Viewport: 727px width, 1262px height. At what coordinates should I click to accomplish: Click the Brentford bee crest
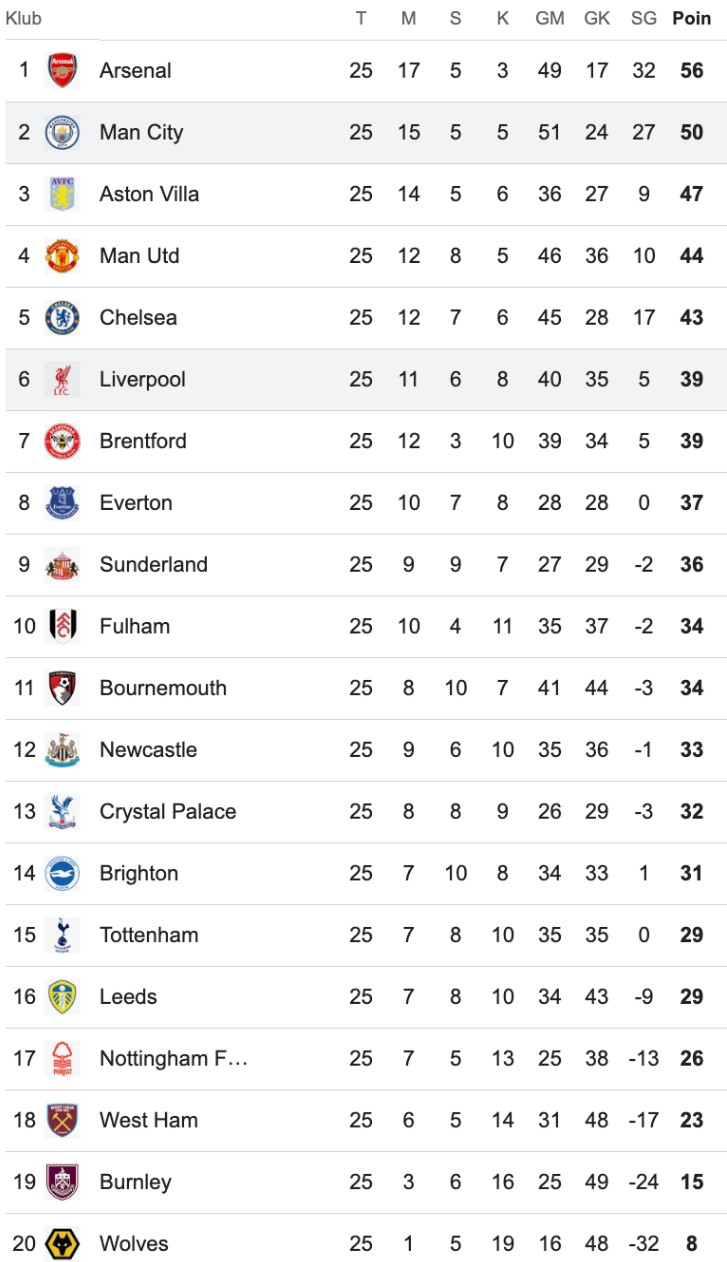coord(62,441)
